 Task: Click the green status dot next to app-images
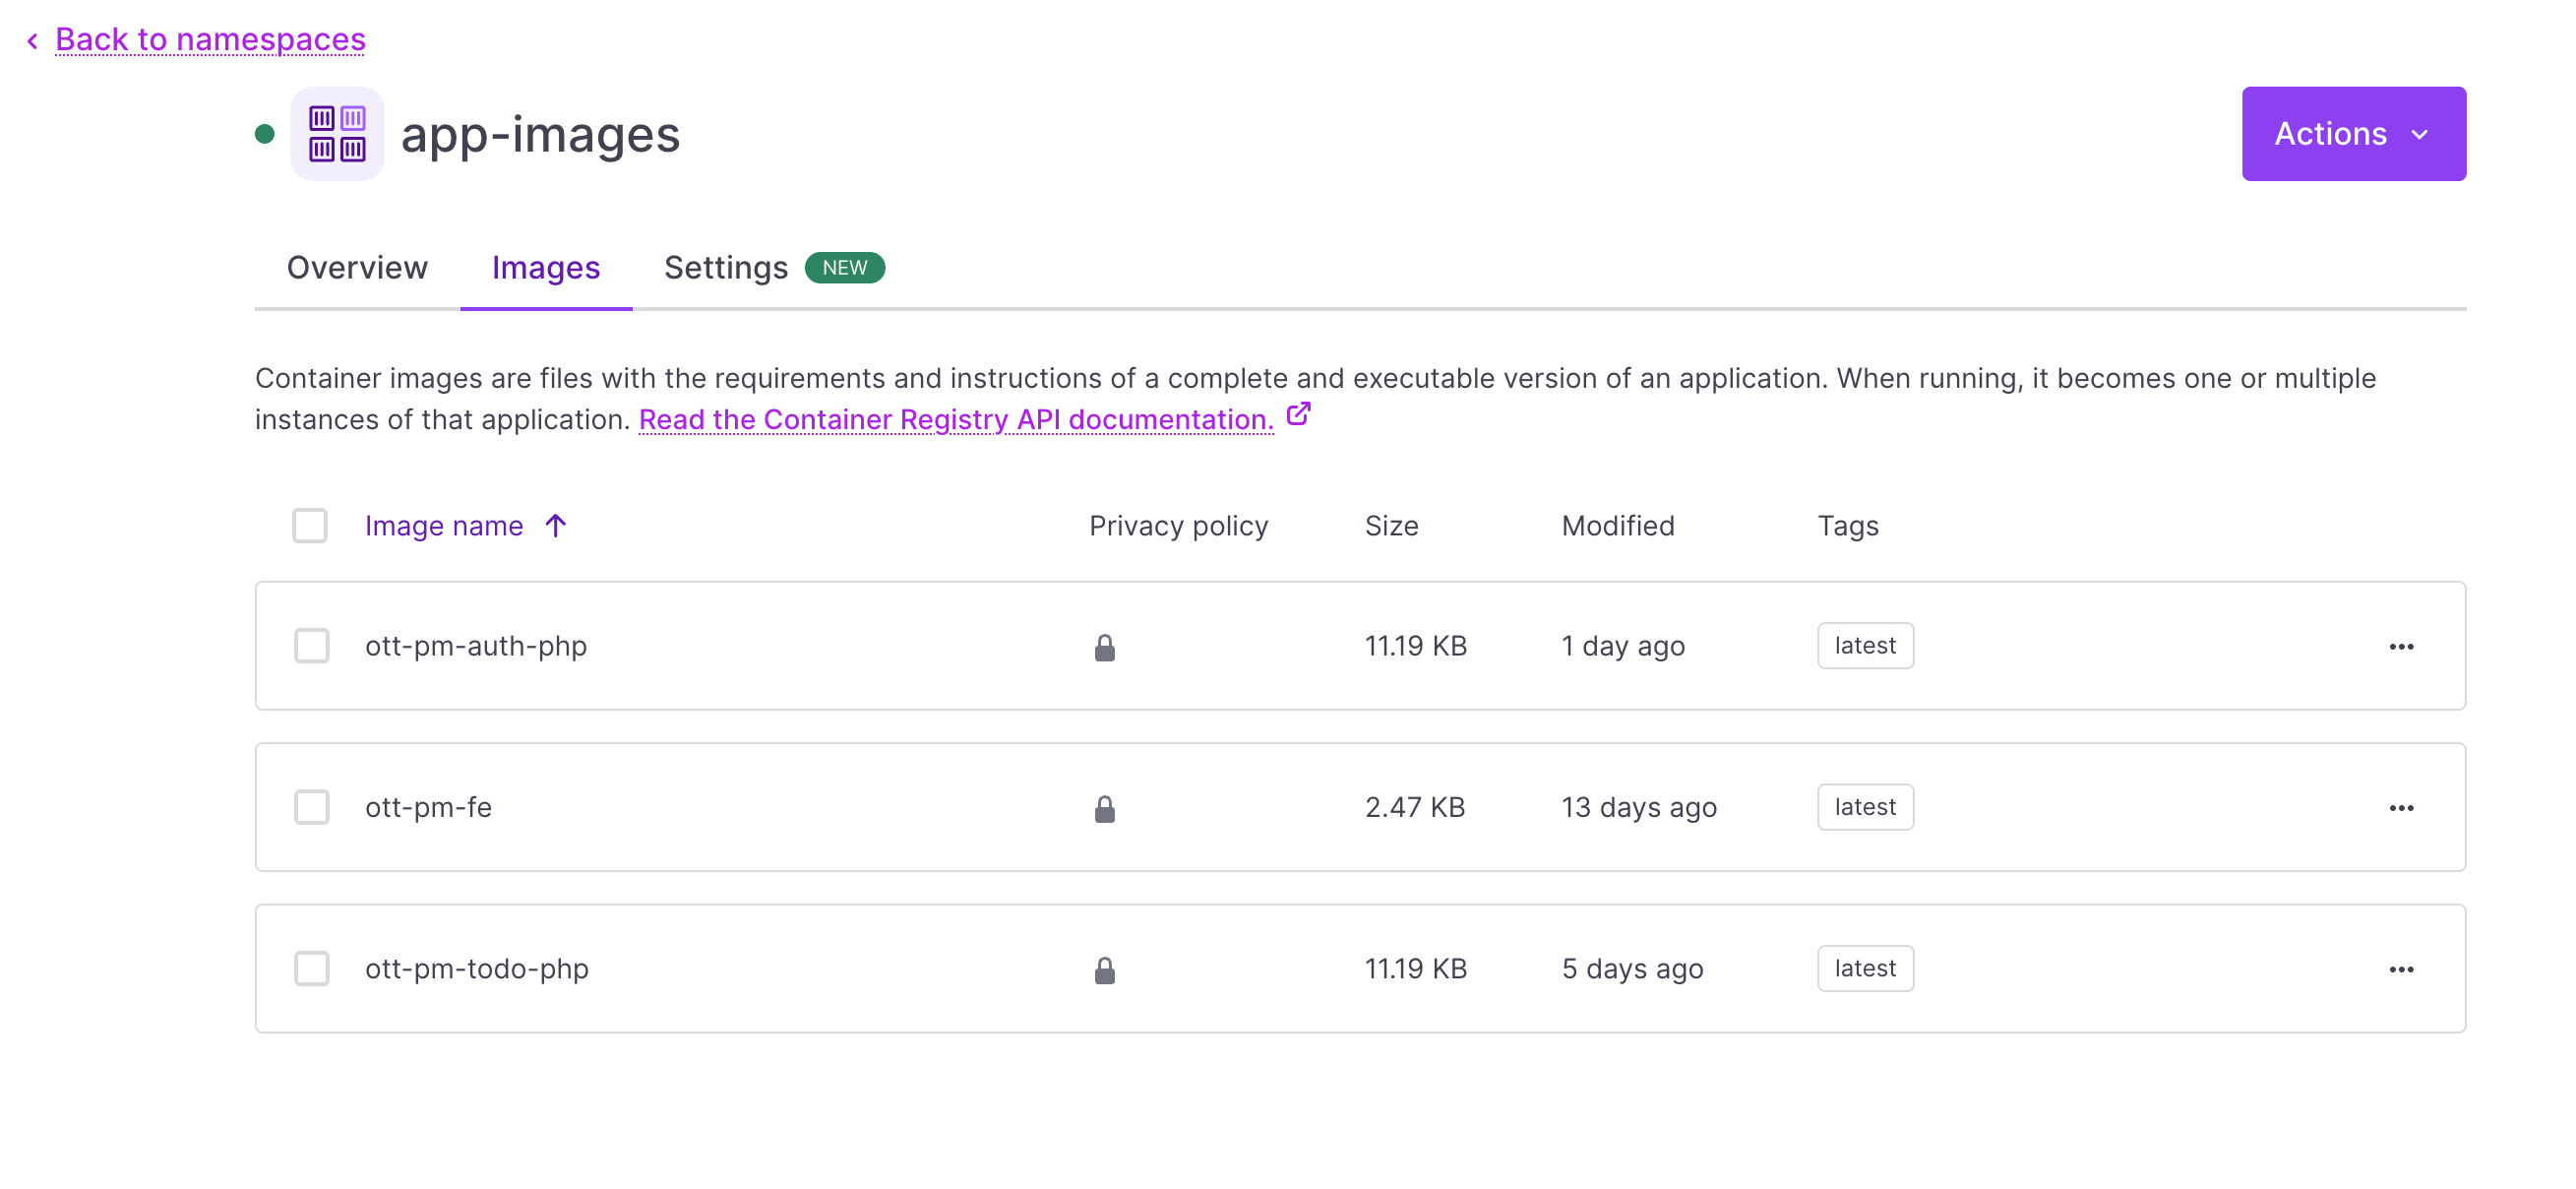point(264,133)
